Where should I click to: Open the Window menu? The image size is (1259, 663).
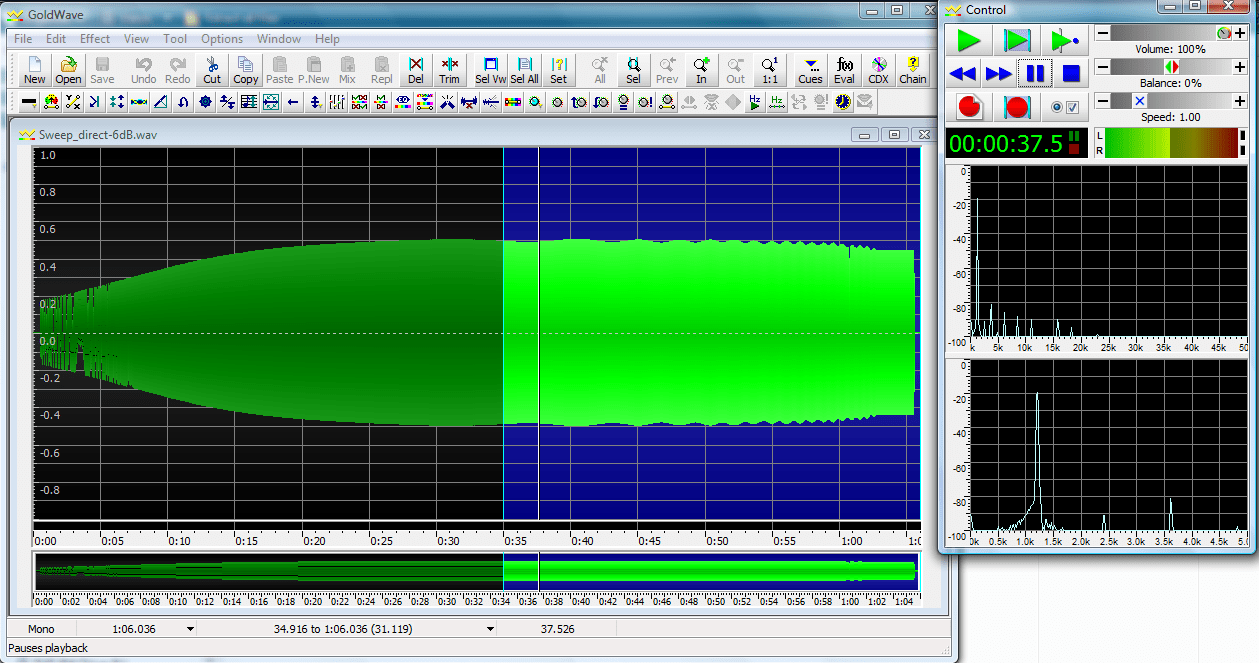click(x=279, y=39)
